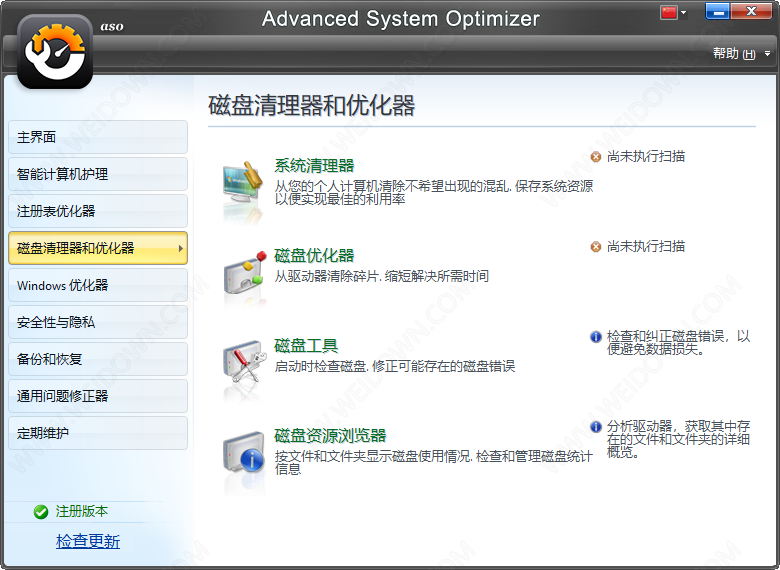The width and height of the screenshot is (780, 570).
Task: Click the 分析驱动器，获取其中存在的文件 info text
Action: pyautogui.click(x=678, y=439)
